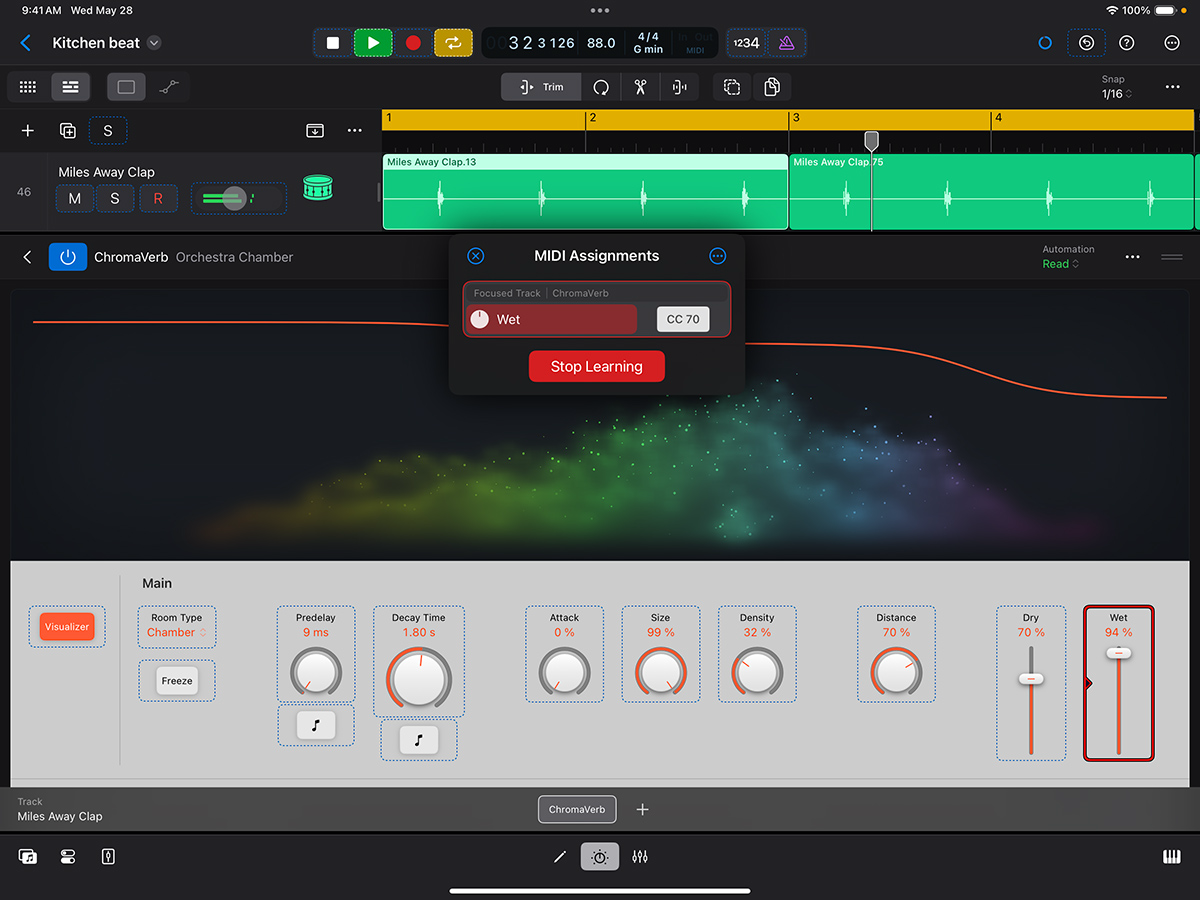Viewport: 1200px width, 900px height.
Task: Toggle the metronome button
Action: click(786, 43)
